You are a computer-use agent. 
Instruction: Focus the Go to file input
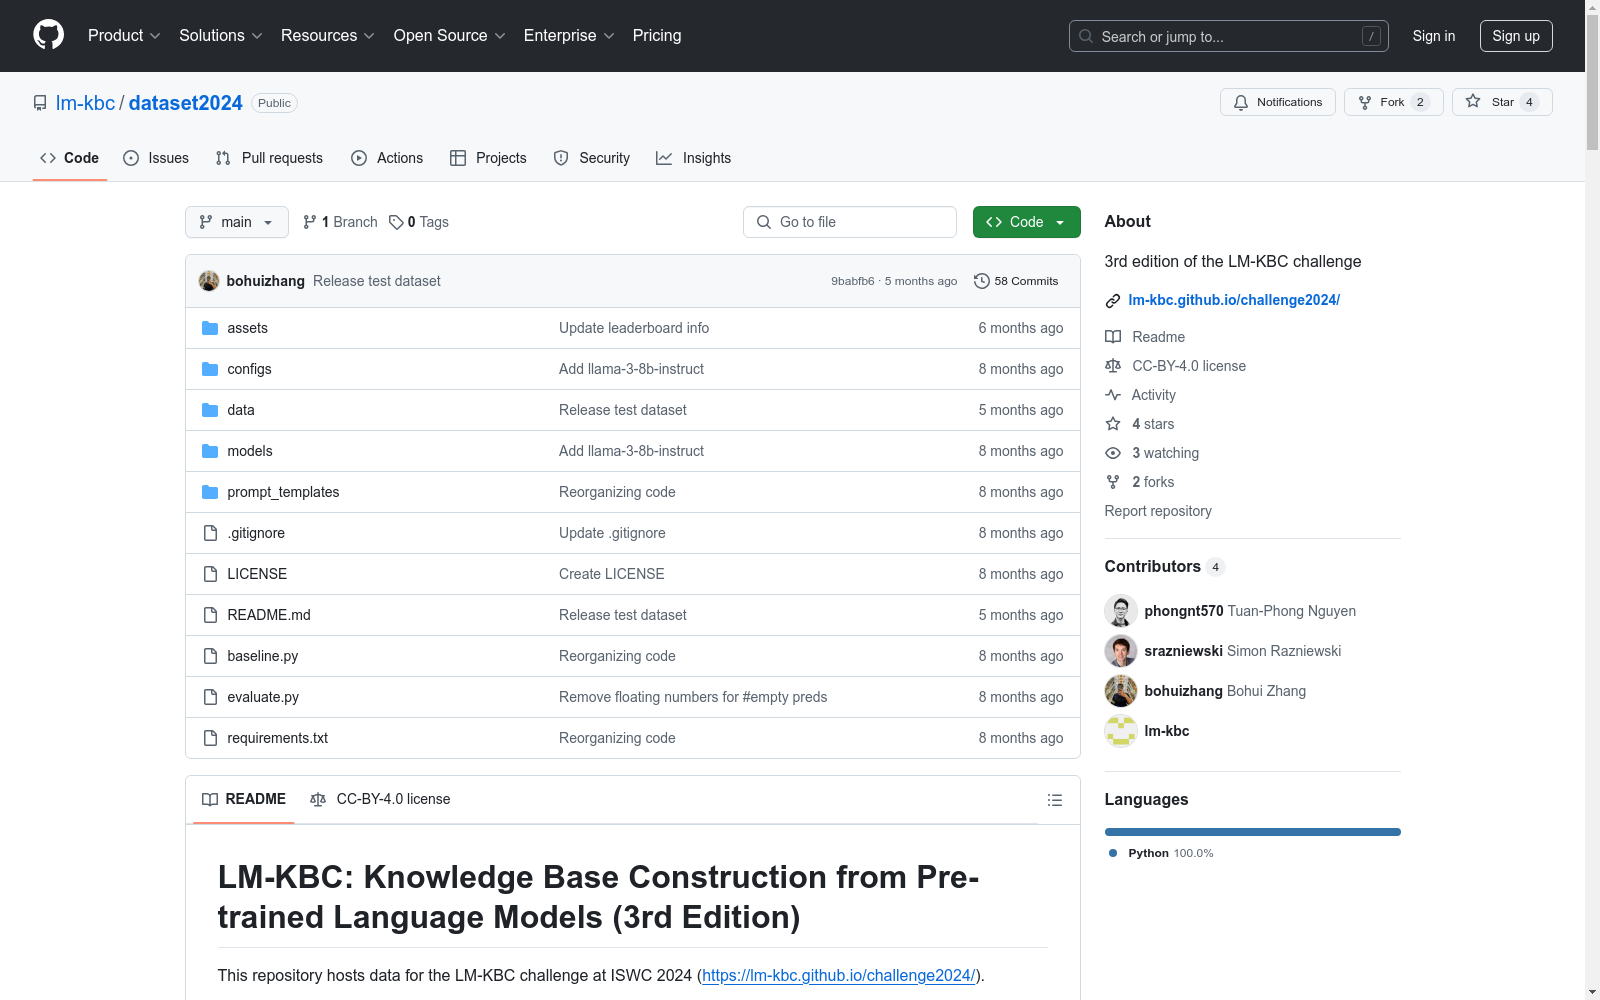[850, 222]
